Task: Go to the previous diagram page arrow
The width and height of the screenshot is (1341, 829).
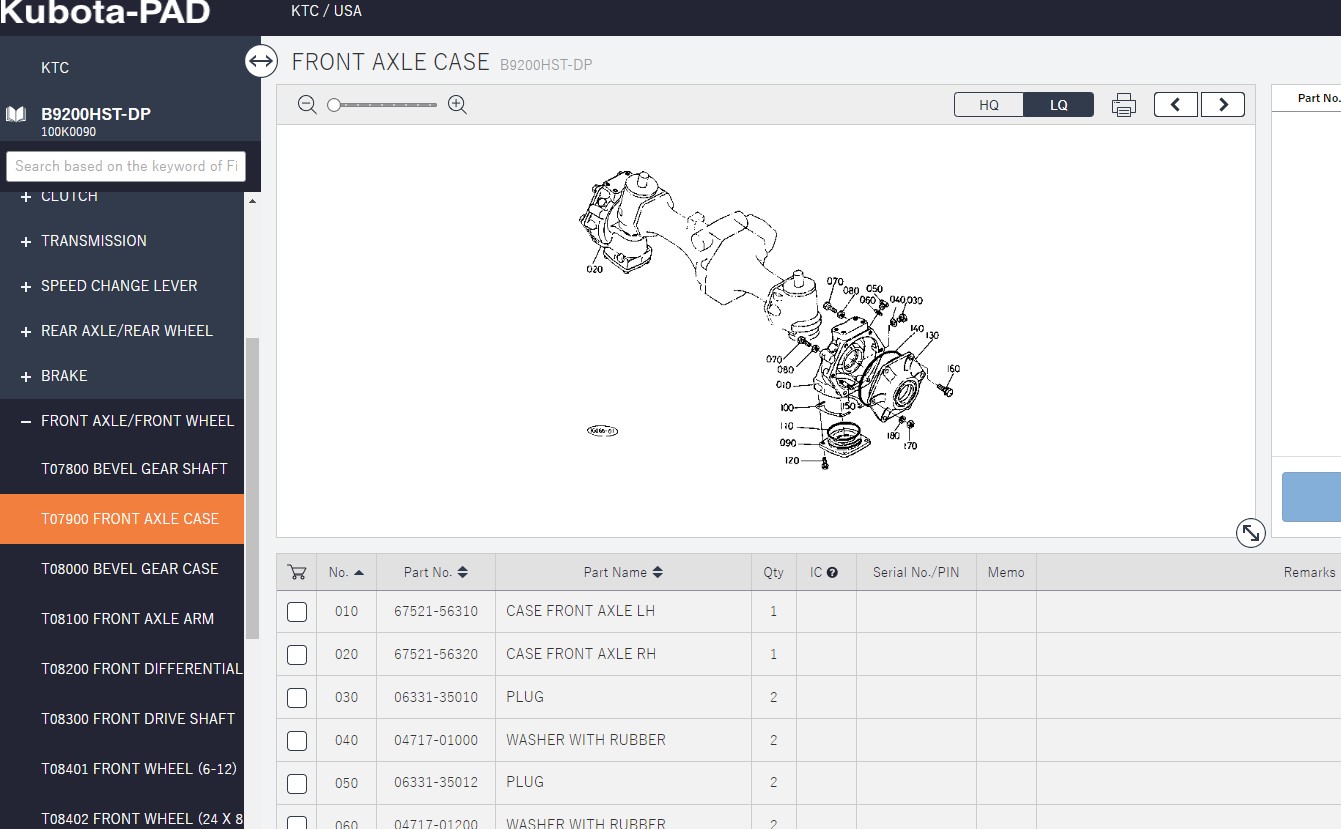Action: [1176, 105]
